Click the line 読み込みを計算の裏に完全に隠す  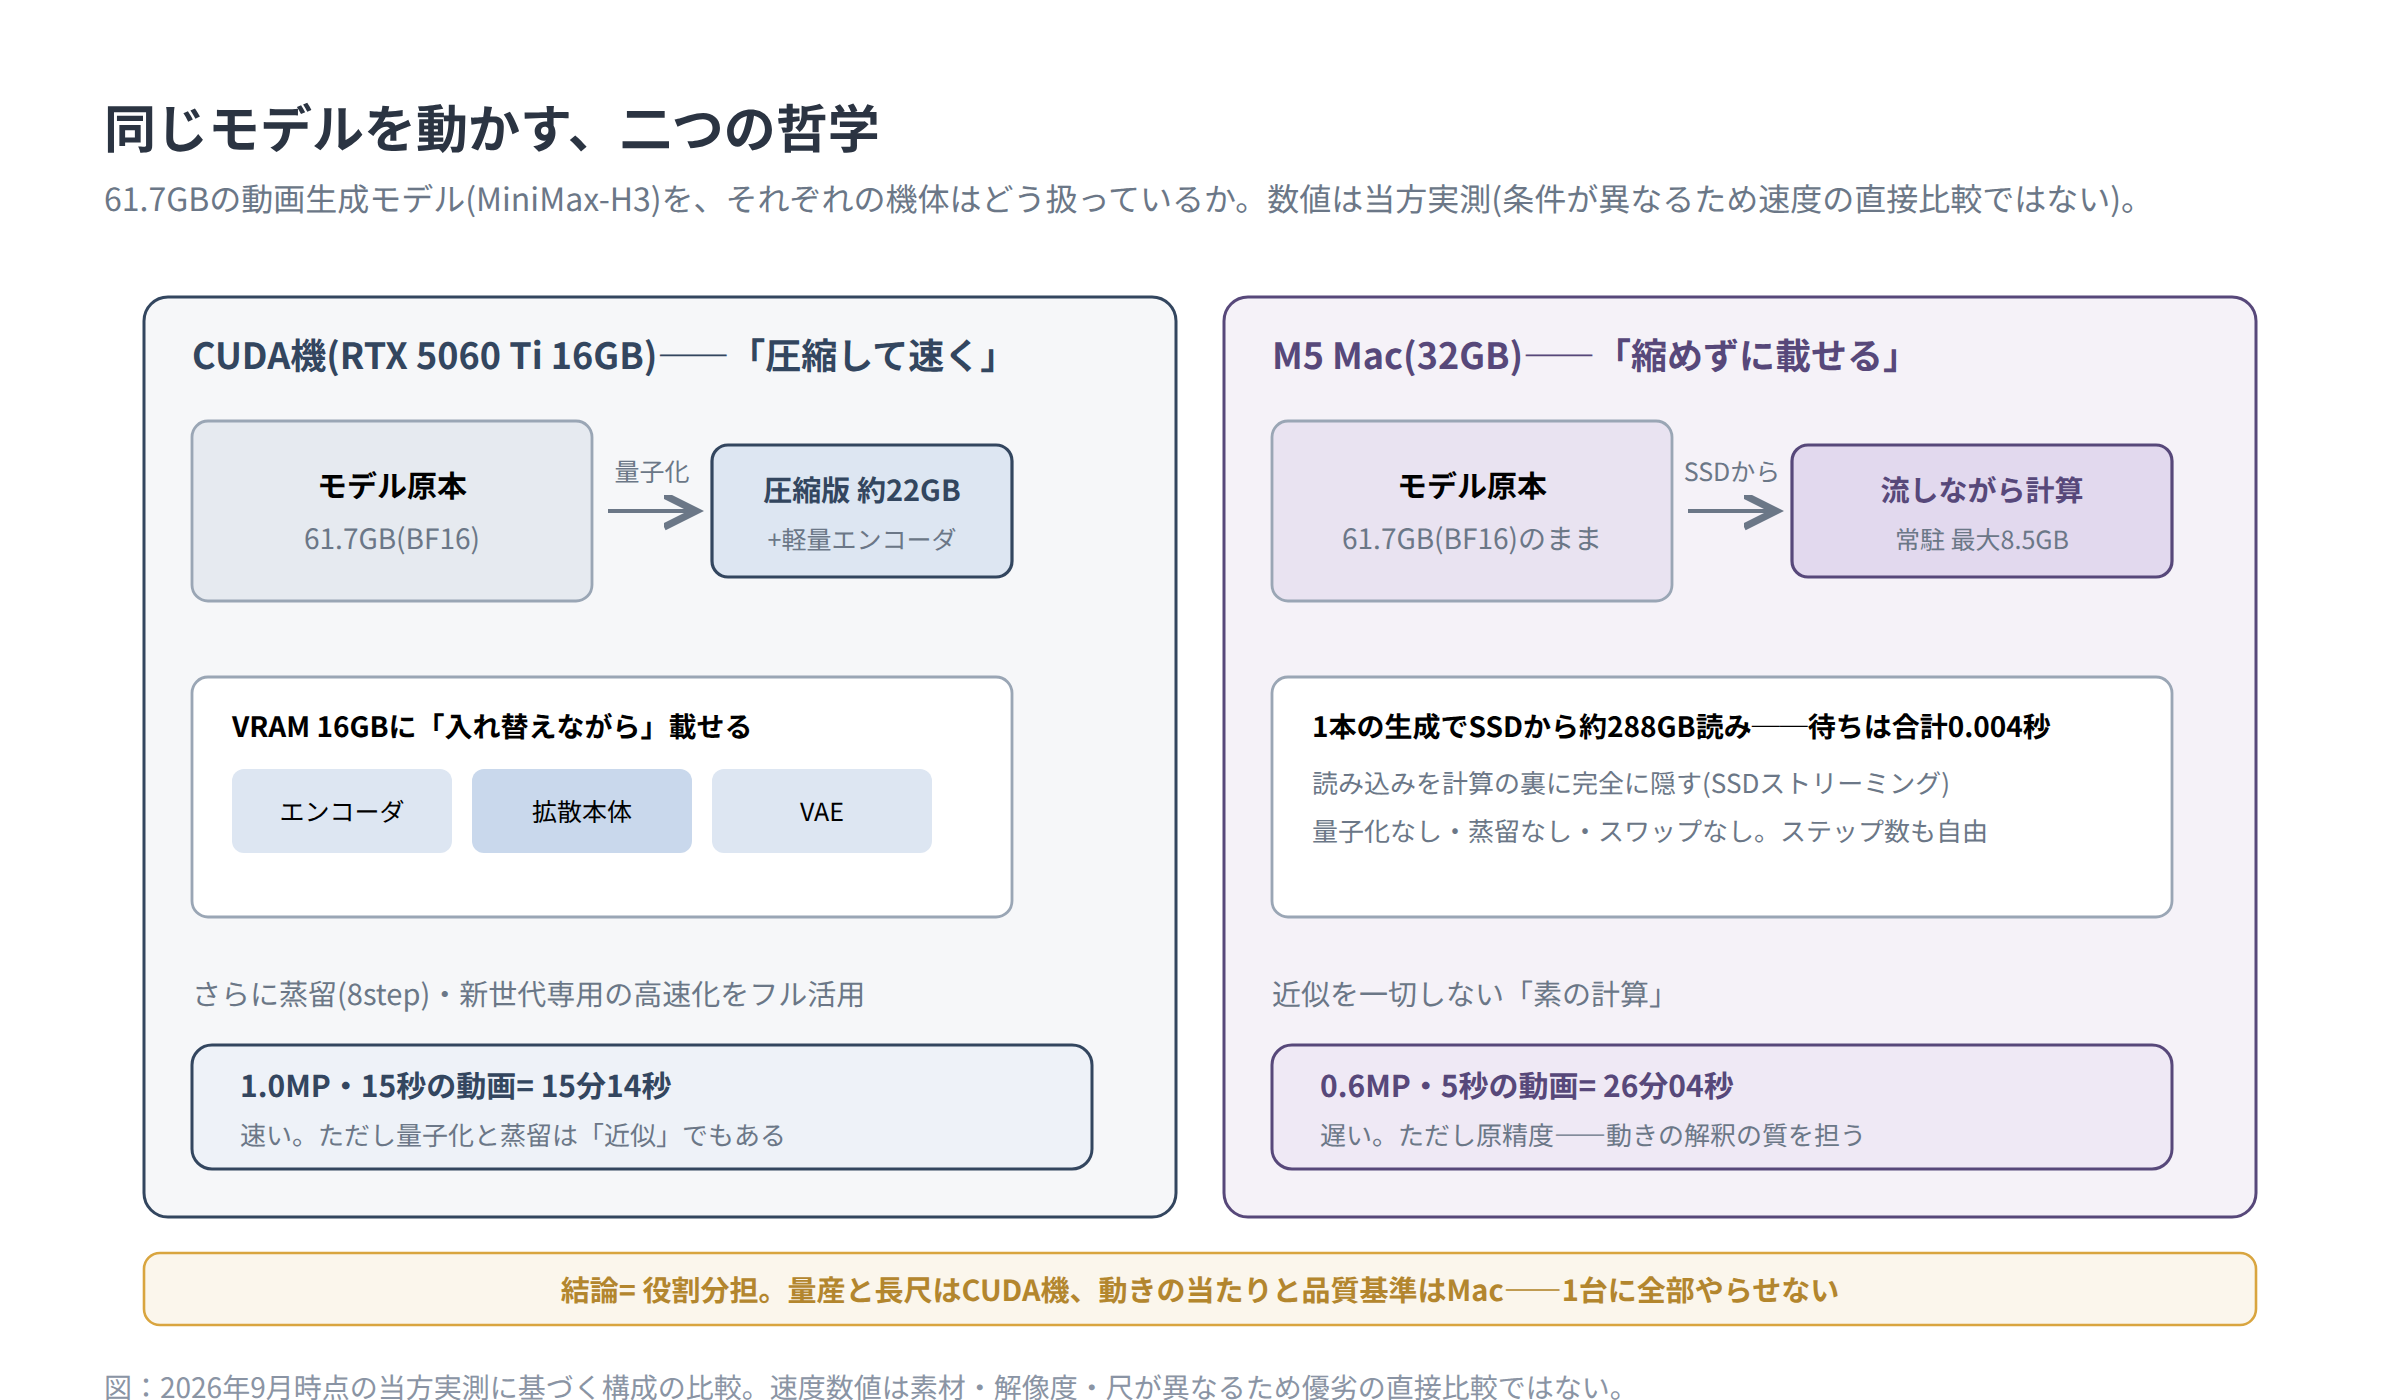(1631, 783)
